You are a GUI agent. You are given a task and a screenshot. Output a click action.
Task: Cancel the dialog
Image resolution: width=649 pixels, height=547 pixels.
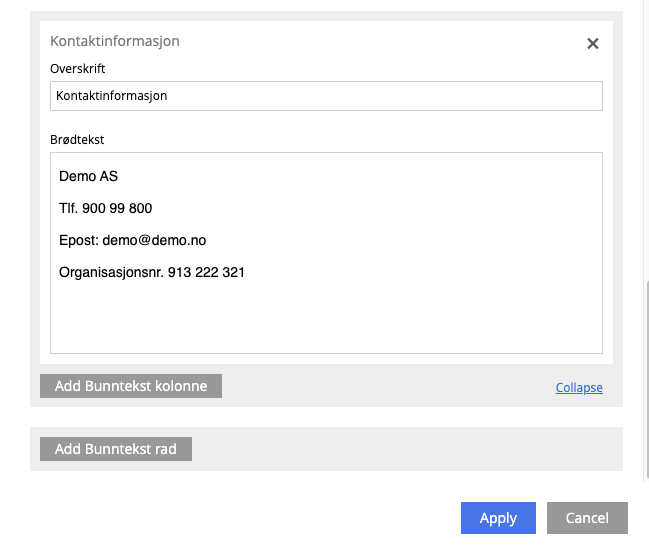point(587,518)
